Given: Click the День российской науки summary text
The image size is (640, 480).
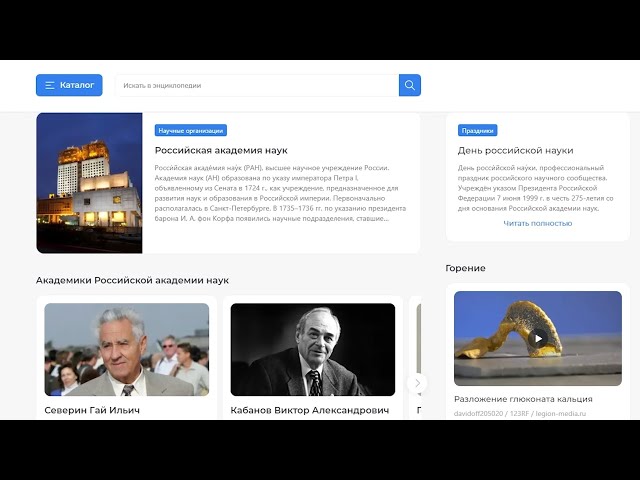Looking at the screenshot, I should coord(536,188).
